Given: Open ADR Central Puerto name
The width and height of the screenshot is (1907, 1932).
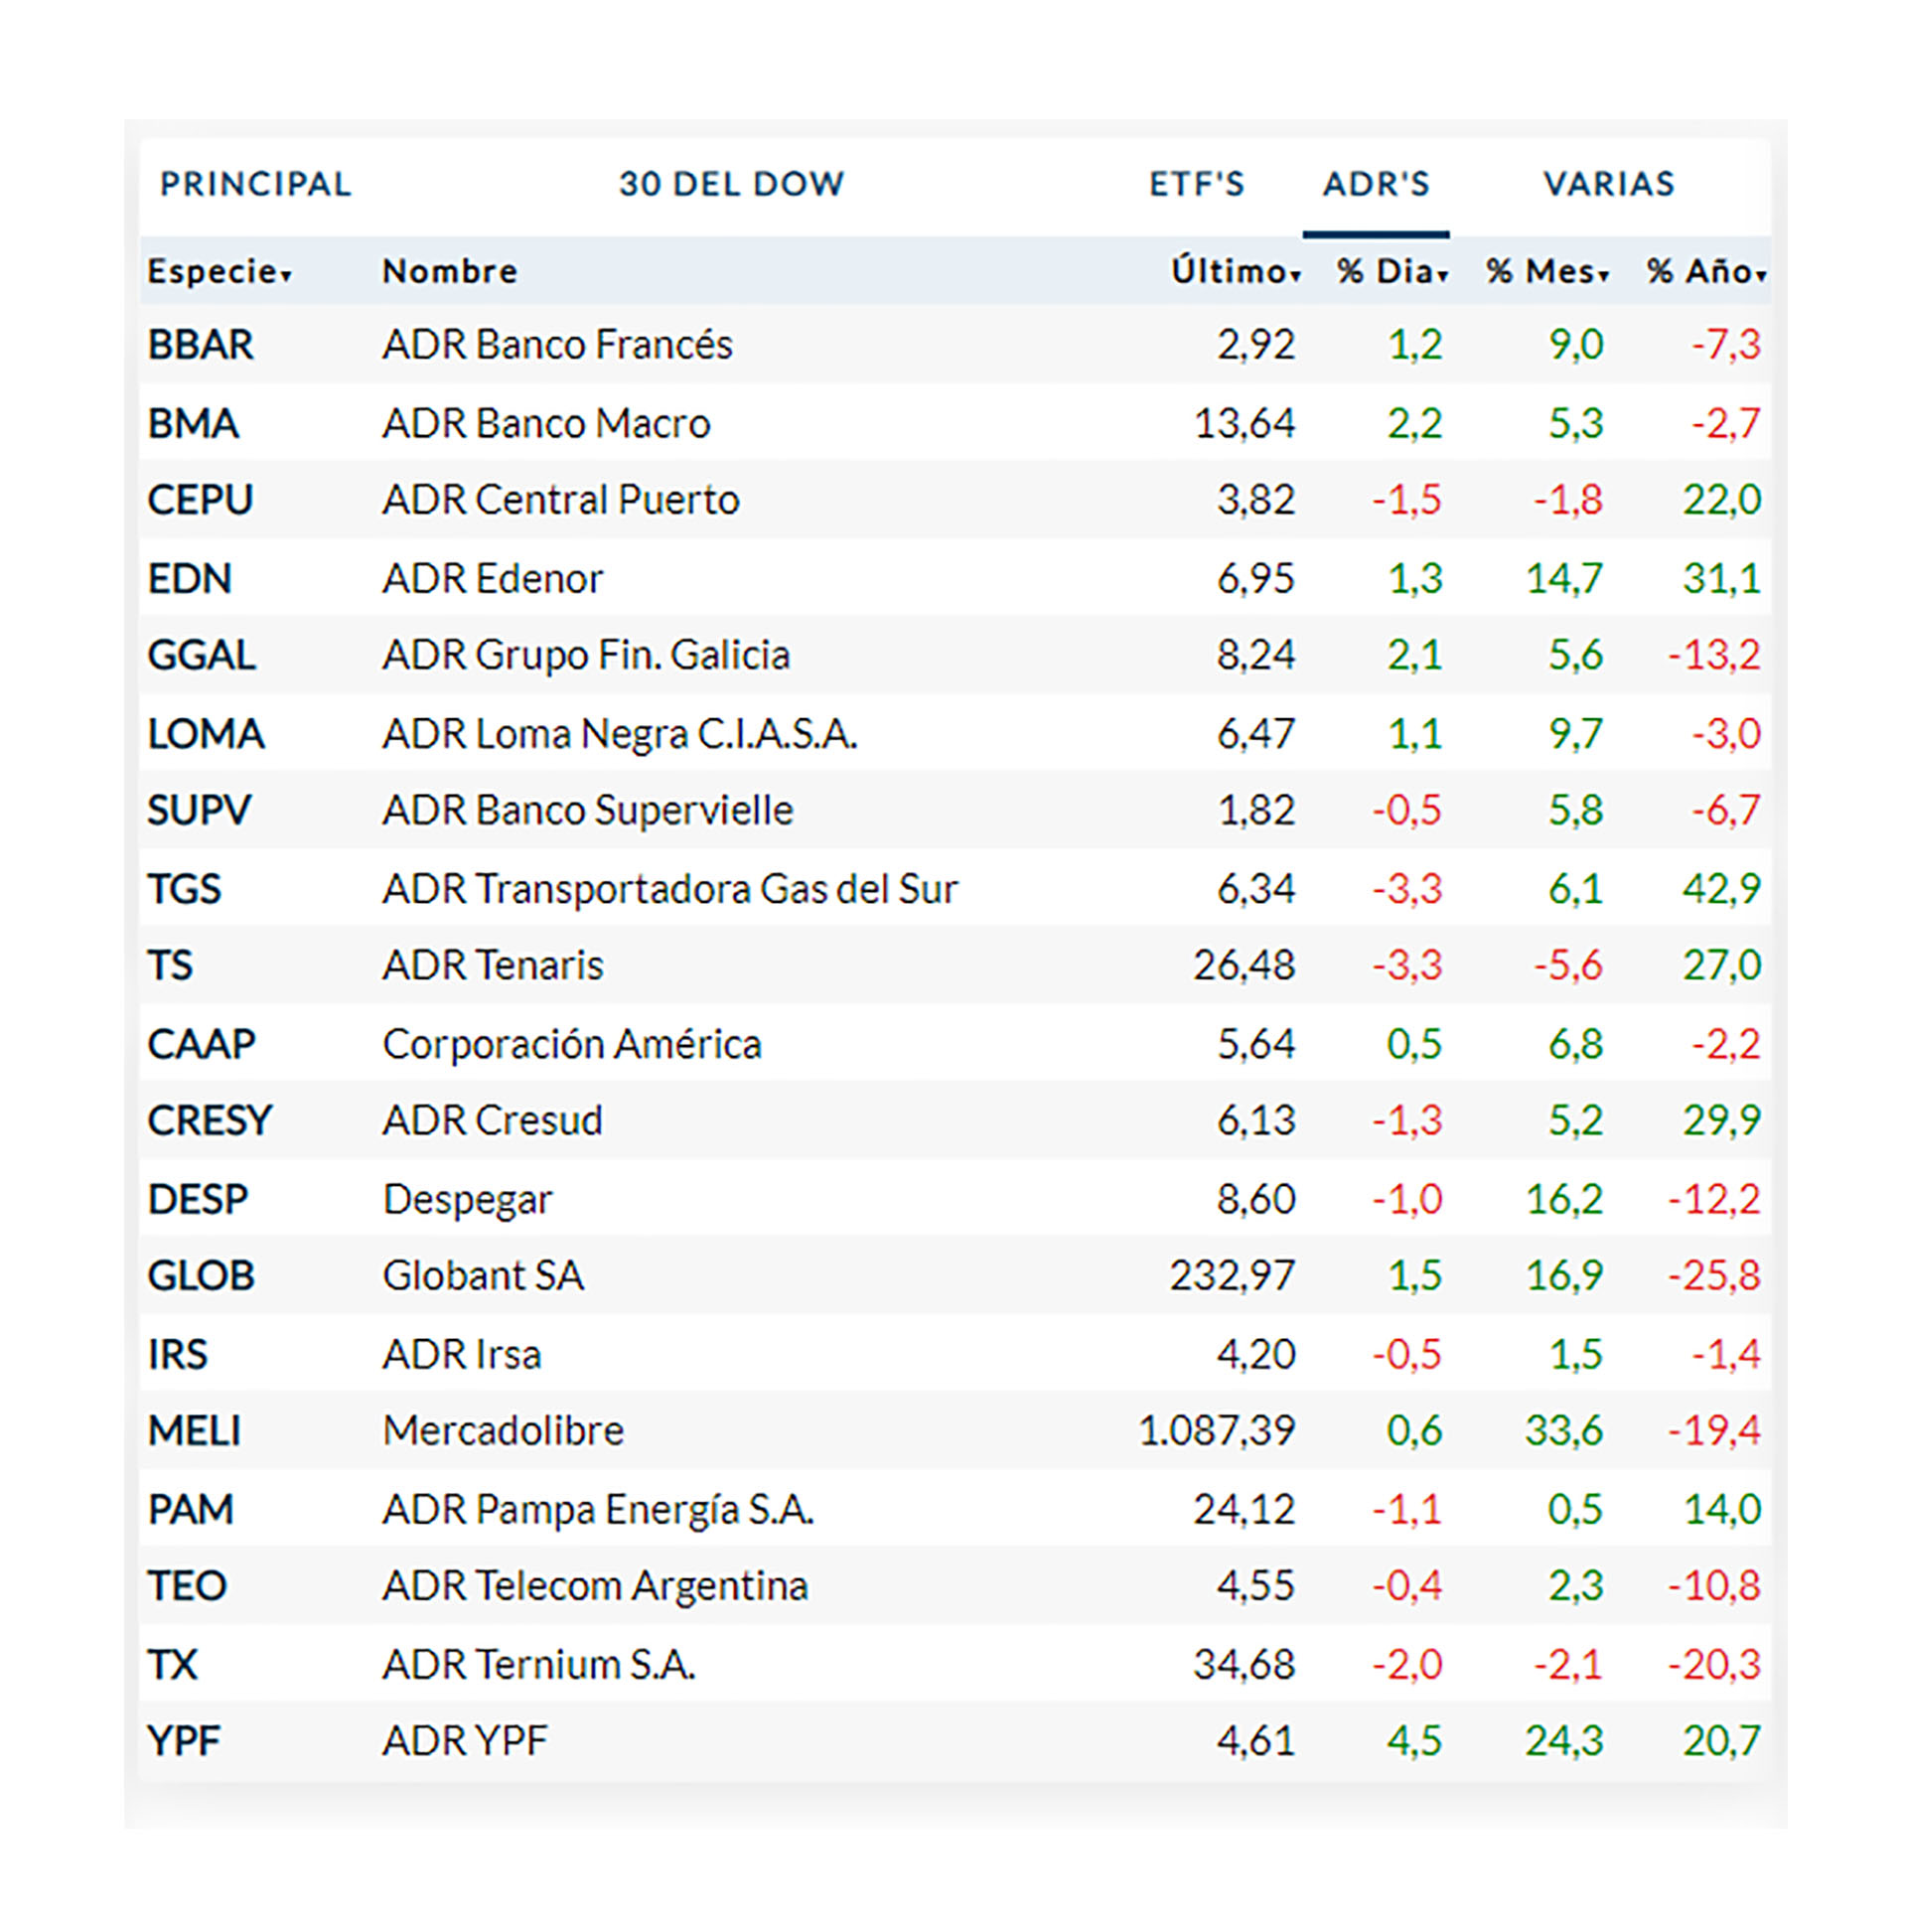Looking at the screenshot, I should 561,500.
